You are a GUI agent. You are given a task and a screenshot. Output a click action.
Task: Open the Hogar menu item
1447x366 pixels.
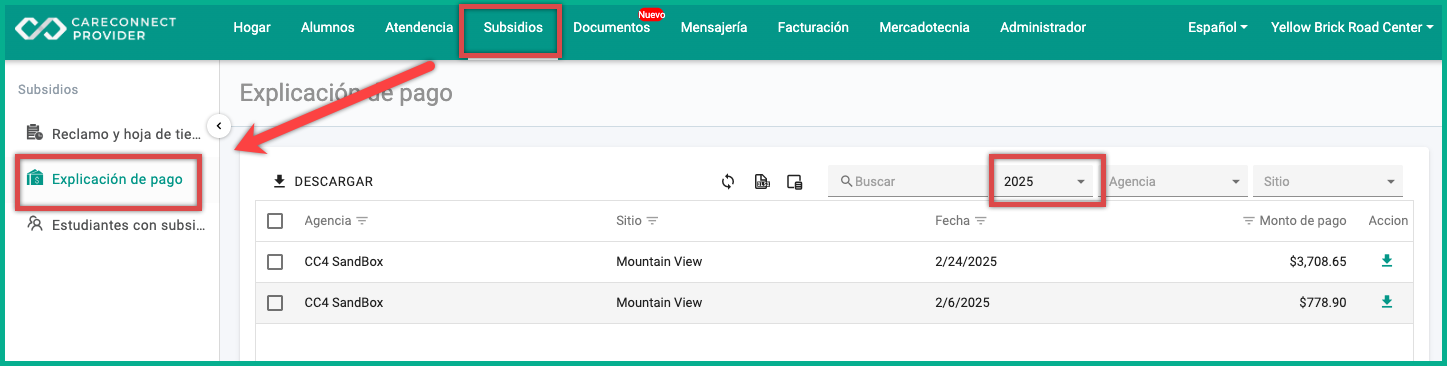(x=252, y=28)
